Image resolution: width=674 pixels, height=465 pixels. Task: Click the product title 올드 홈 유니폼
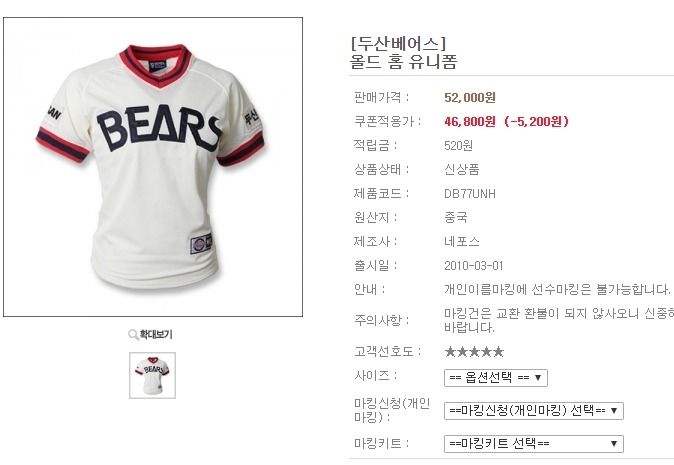[x=403, y=61]
